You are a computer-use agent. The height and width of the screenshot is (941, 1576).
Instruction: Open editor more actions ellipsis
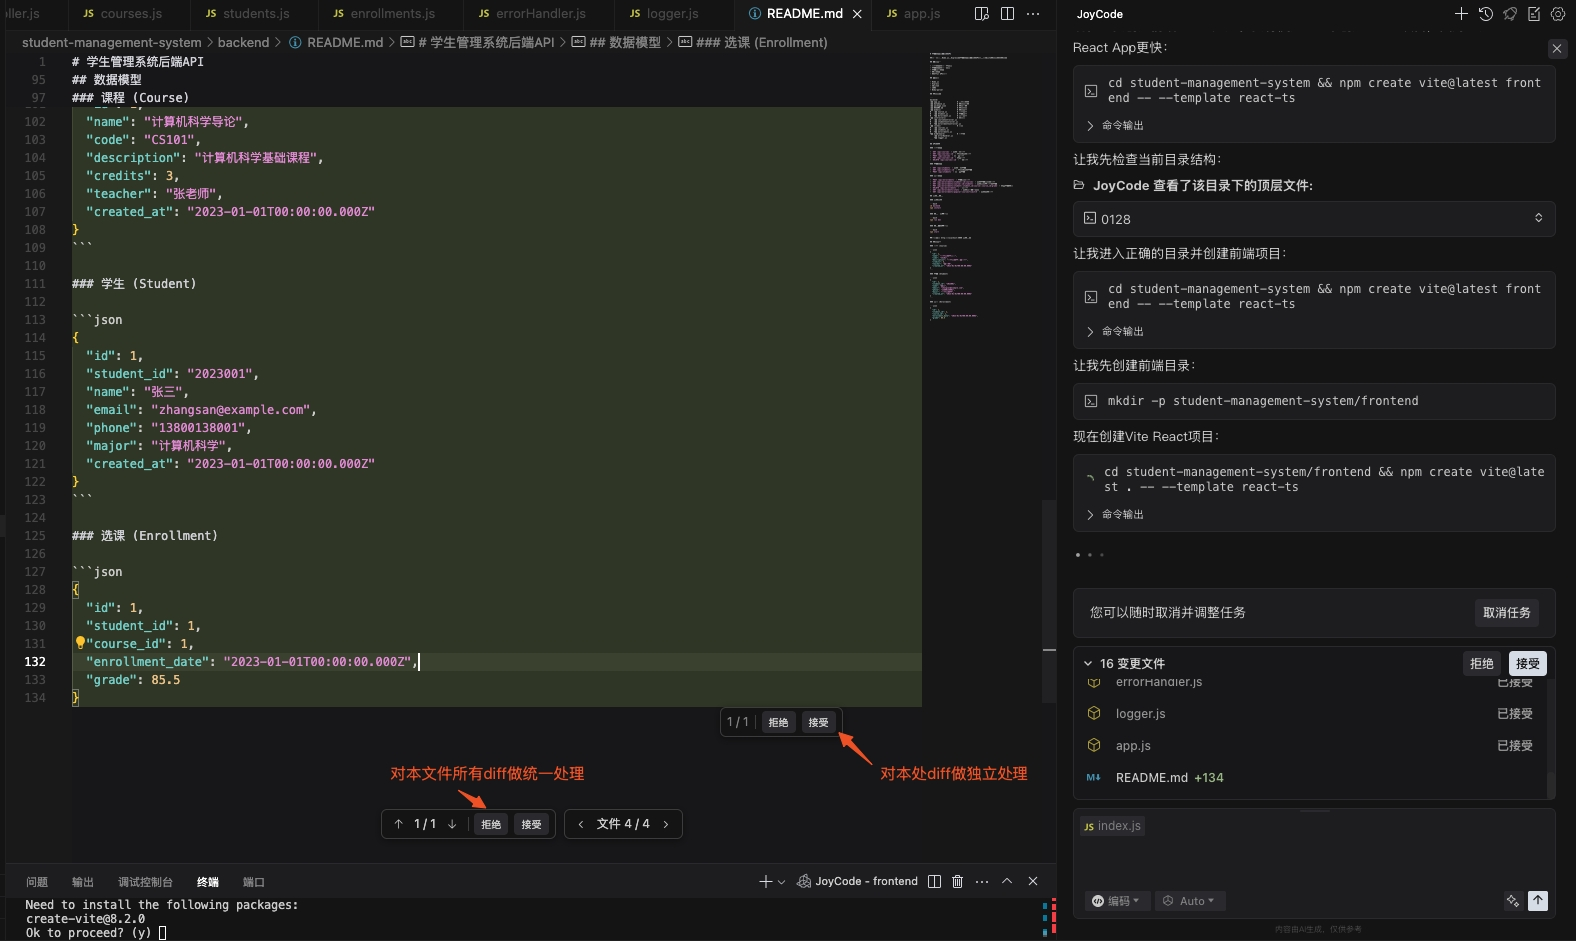click(1033, 14)
